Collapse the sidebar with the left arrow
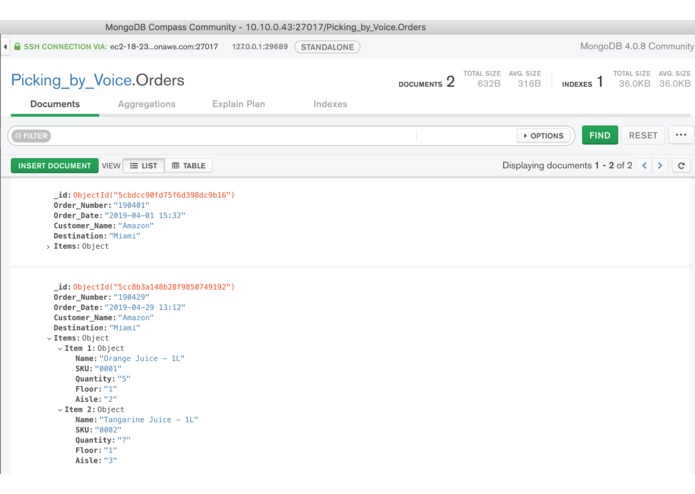 tap(5, 47)
